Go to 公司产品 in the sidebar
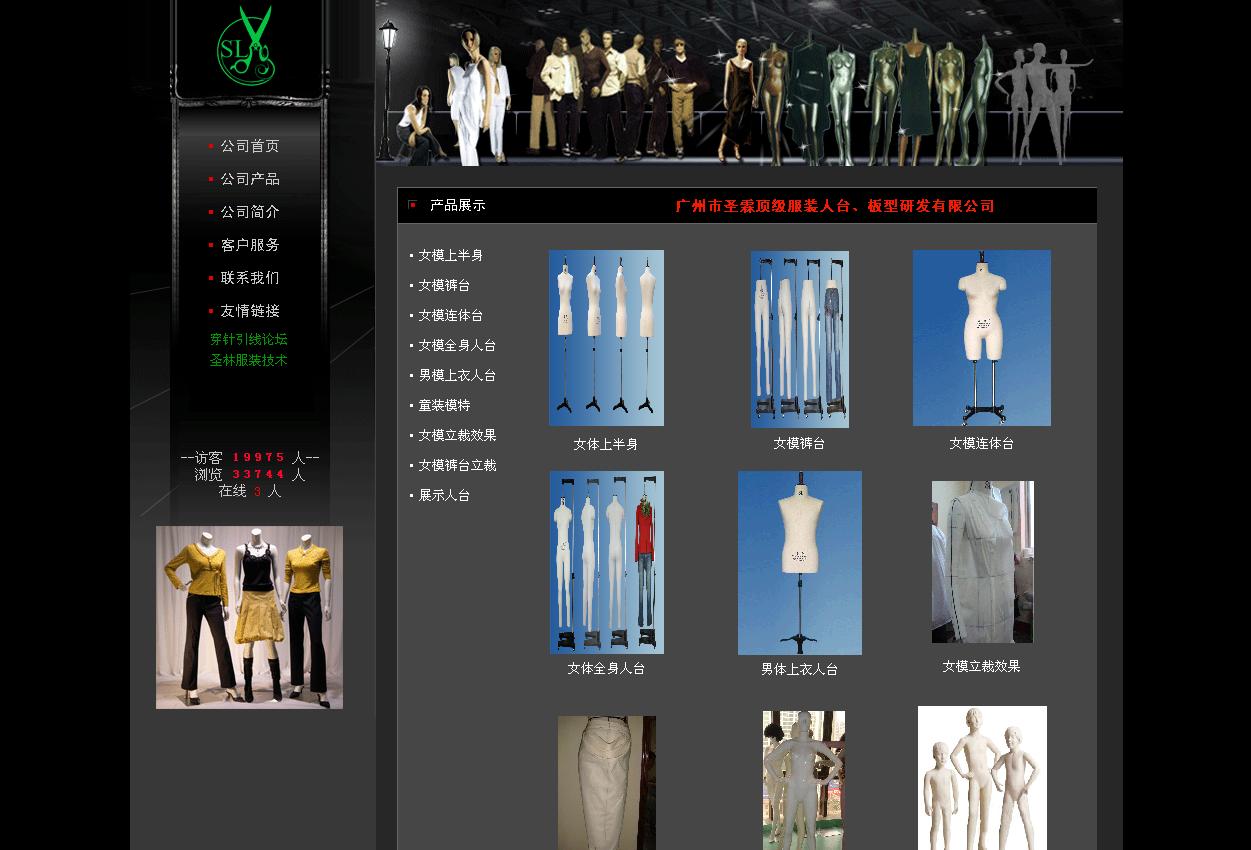This screenshot has width=1251, height=850. tap(249, 179)
